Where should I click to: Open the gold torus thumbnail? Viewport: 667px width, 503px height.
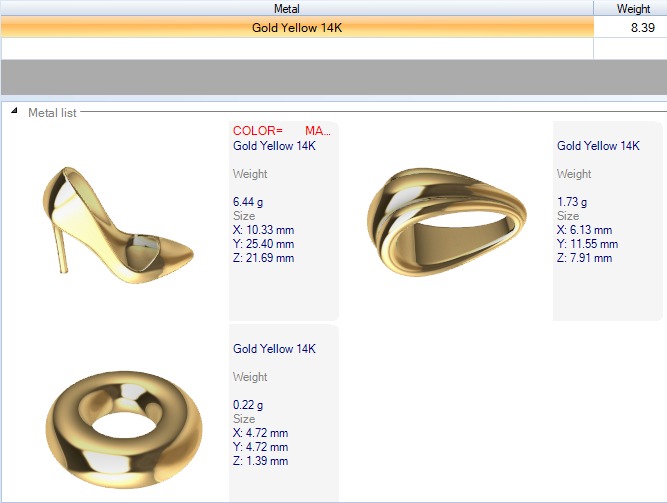[124, 429]
